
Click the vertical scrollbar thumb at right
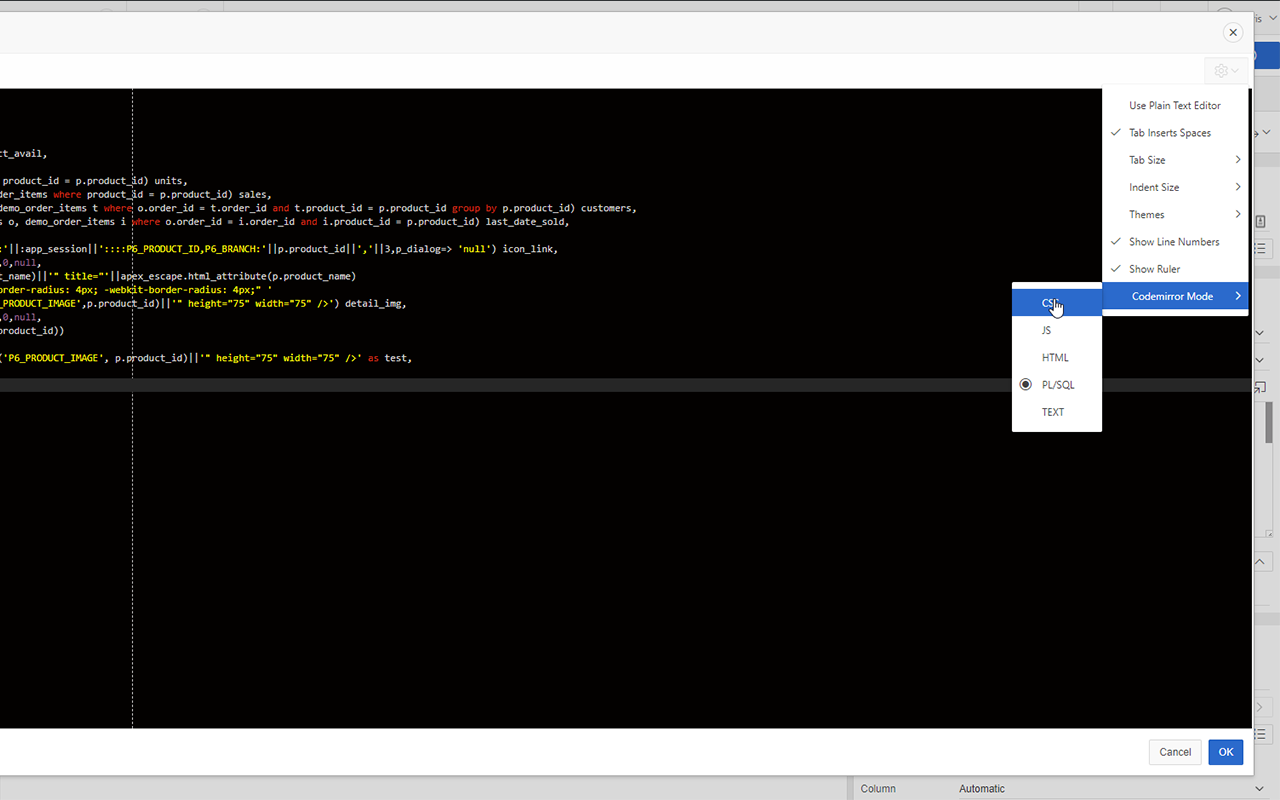click(x=1269, y=422)
